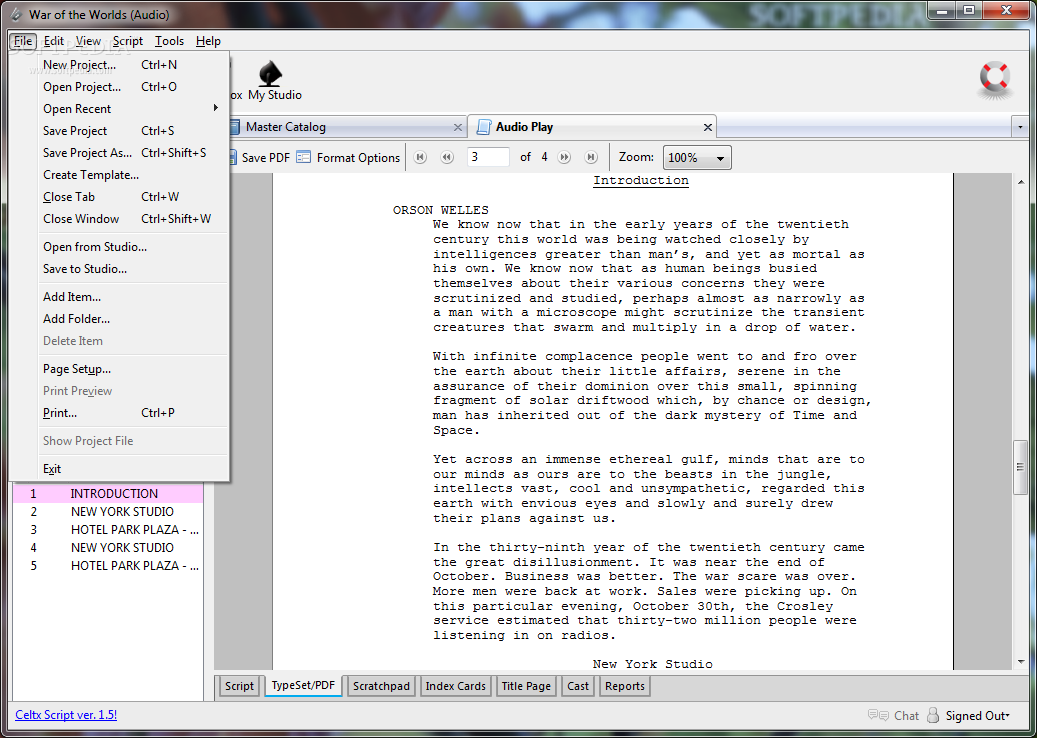1037x738 pixels.
Task: Choose Save Project menu item
Action: [x=119, y=131]
